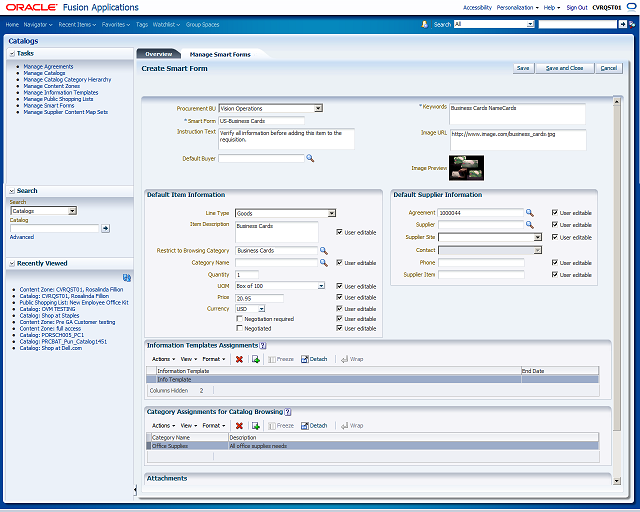
Task: Add row in Information Templates Assignments
Action: tap(256, 359)
